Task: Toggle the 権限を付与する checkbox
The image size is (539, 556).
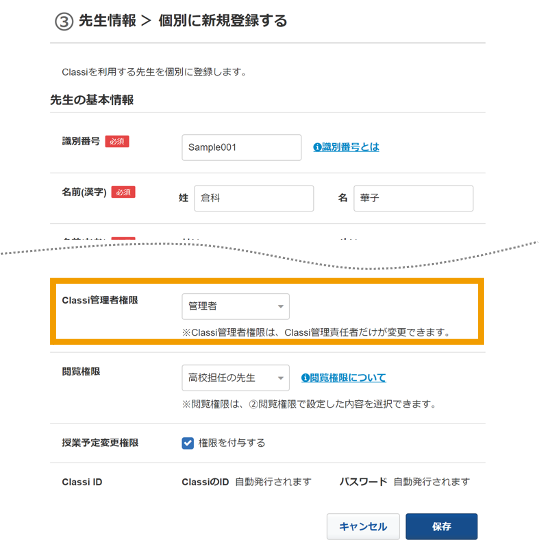Action: click(x=188, y=443)
